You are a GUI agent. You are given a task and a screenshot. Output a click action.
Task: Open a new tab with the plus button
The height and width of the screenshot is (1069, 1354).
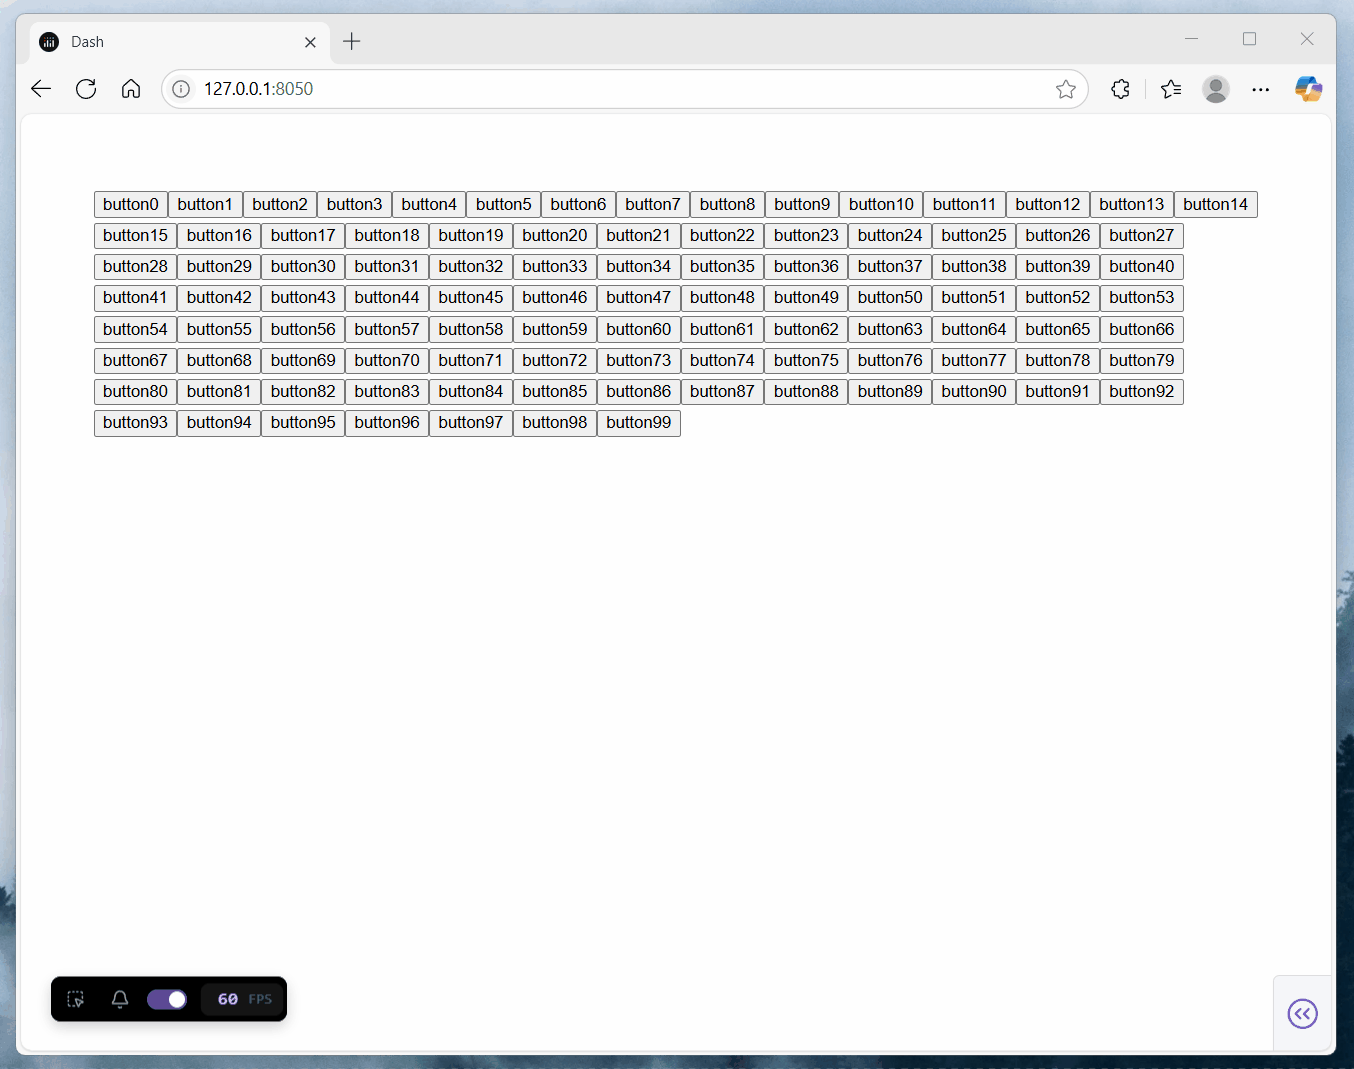click(x=351, y=42)
